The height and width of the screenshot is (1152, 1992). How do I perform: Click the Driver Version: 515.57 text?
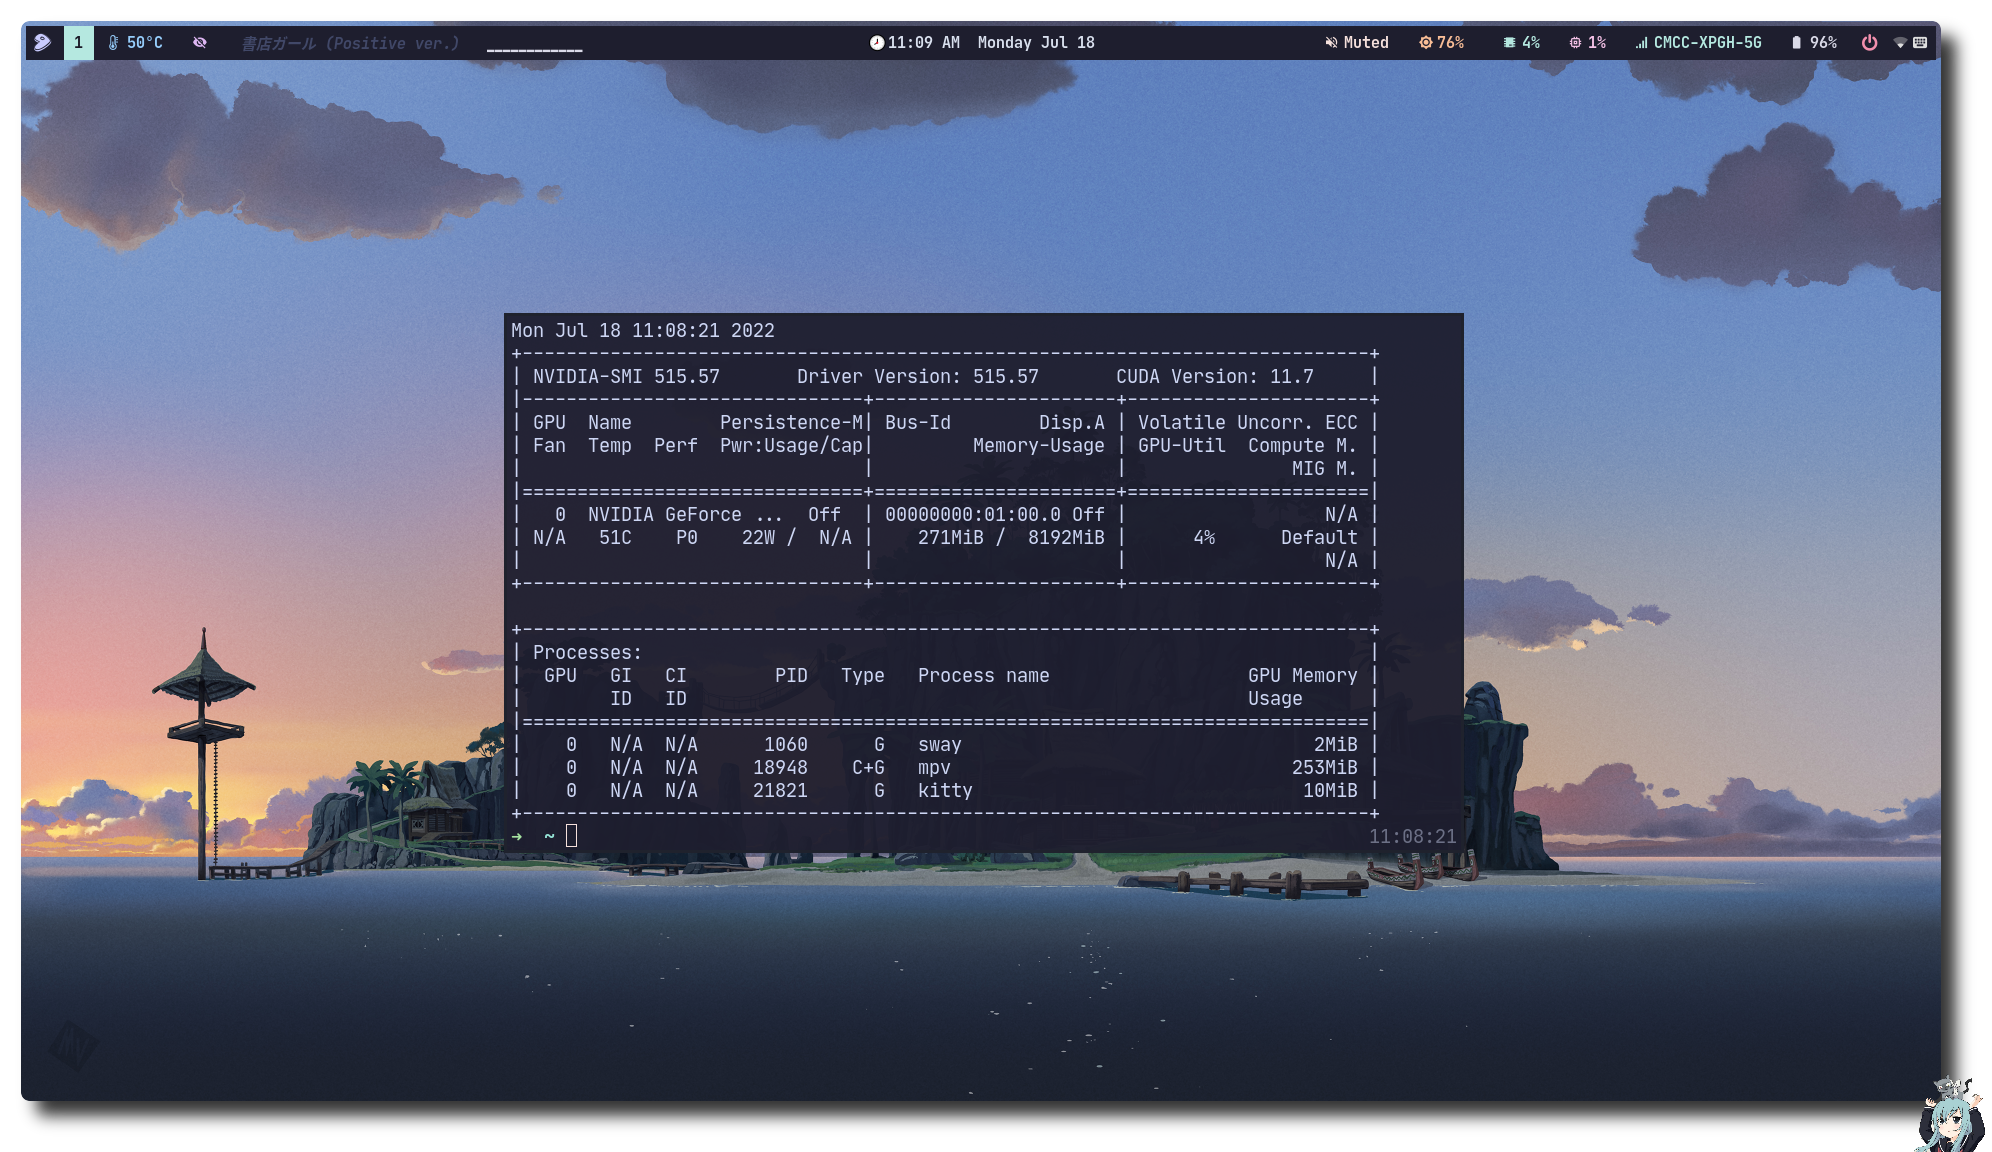(x=918, y=376)
